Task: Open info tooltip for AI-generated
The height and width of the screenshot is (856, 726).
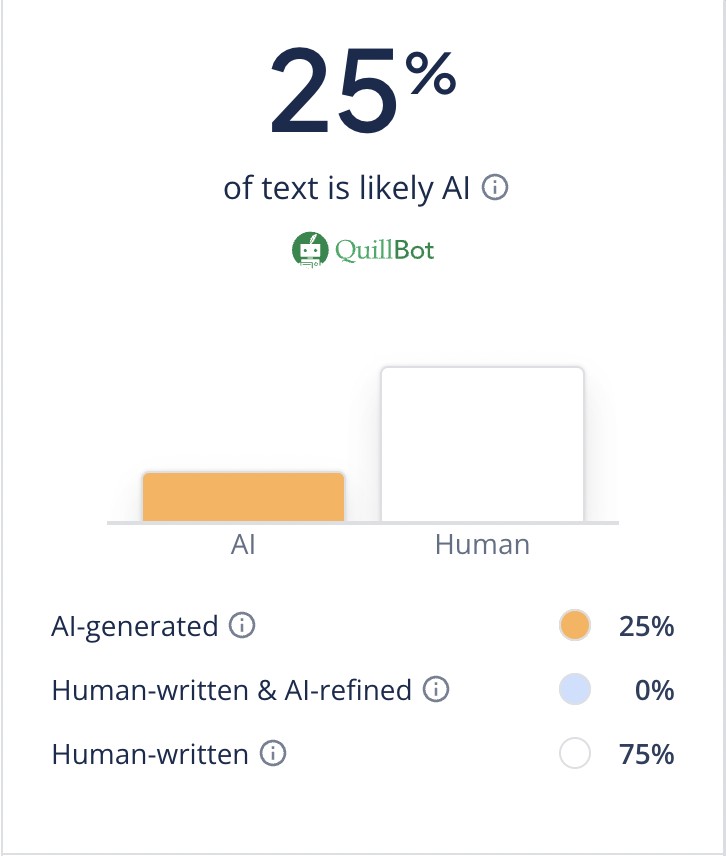Action: pos(241,627)
